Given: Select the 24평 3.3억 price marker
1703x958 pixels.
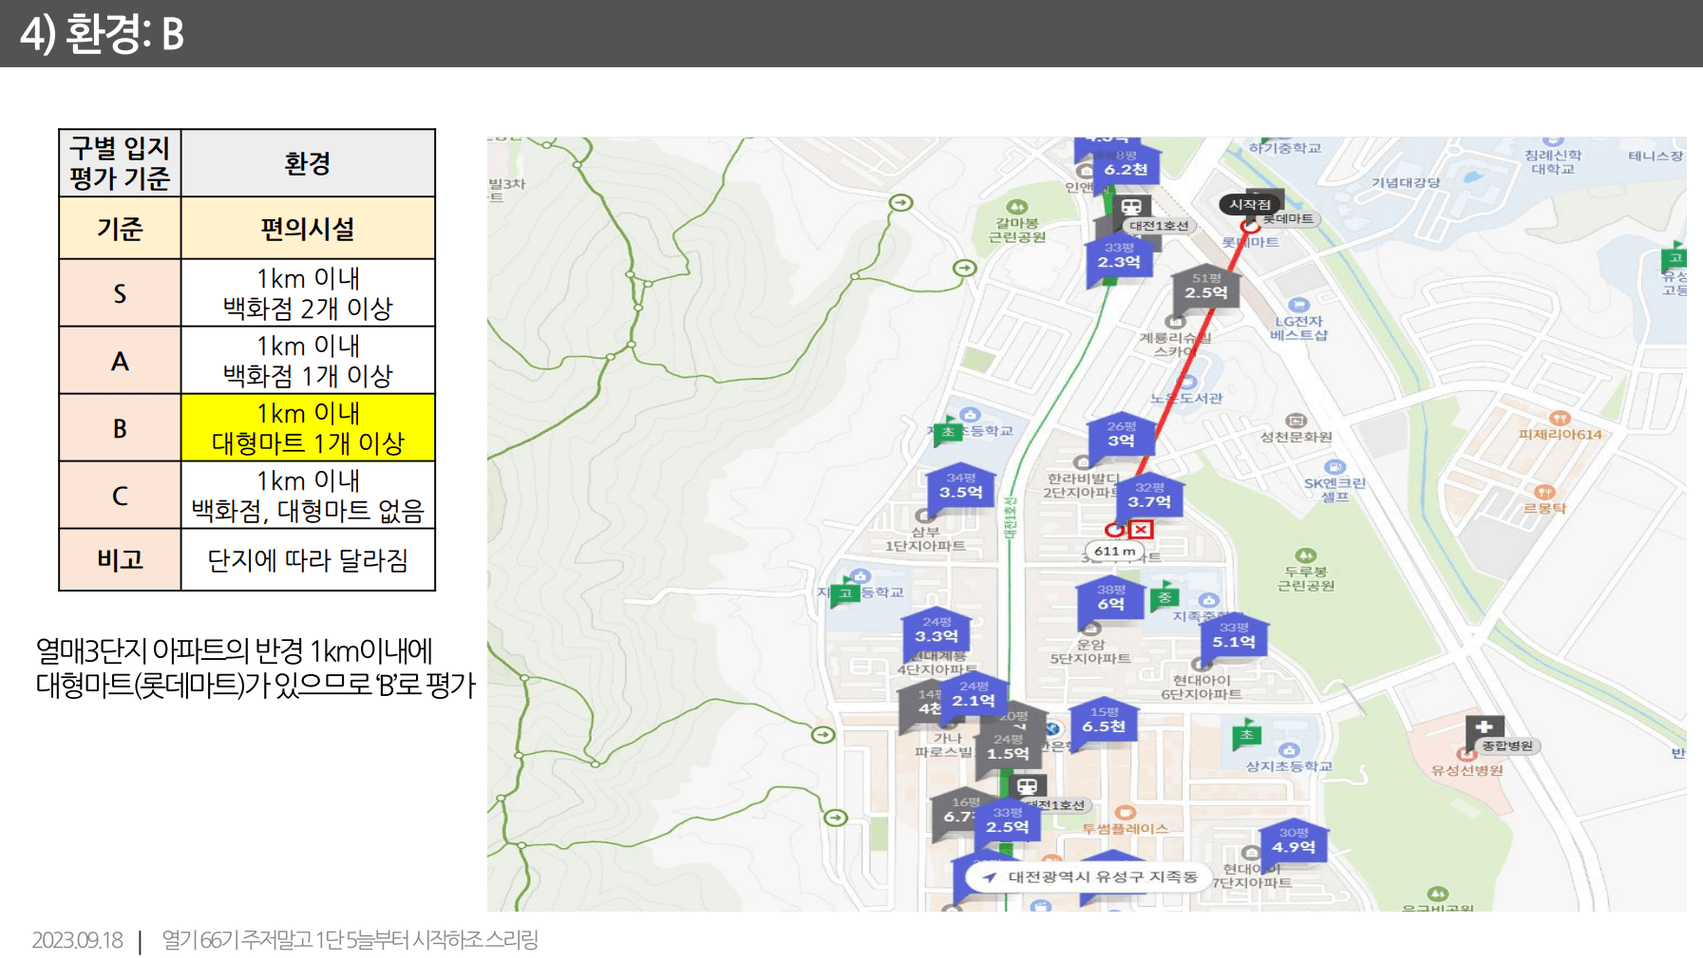Looking at the screenshot, I should [x=936, y=632].
